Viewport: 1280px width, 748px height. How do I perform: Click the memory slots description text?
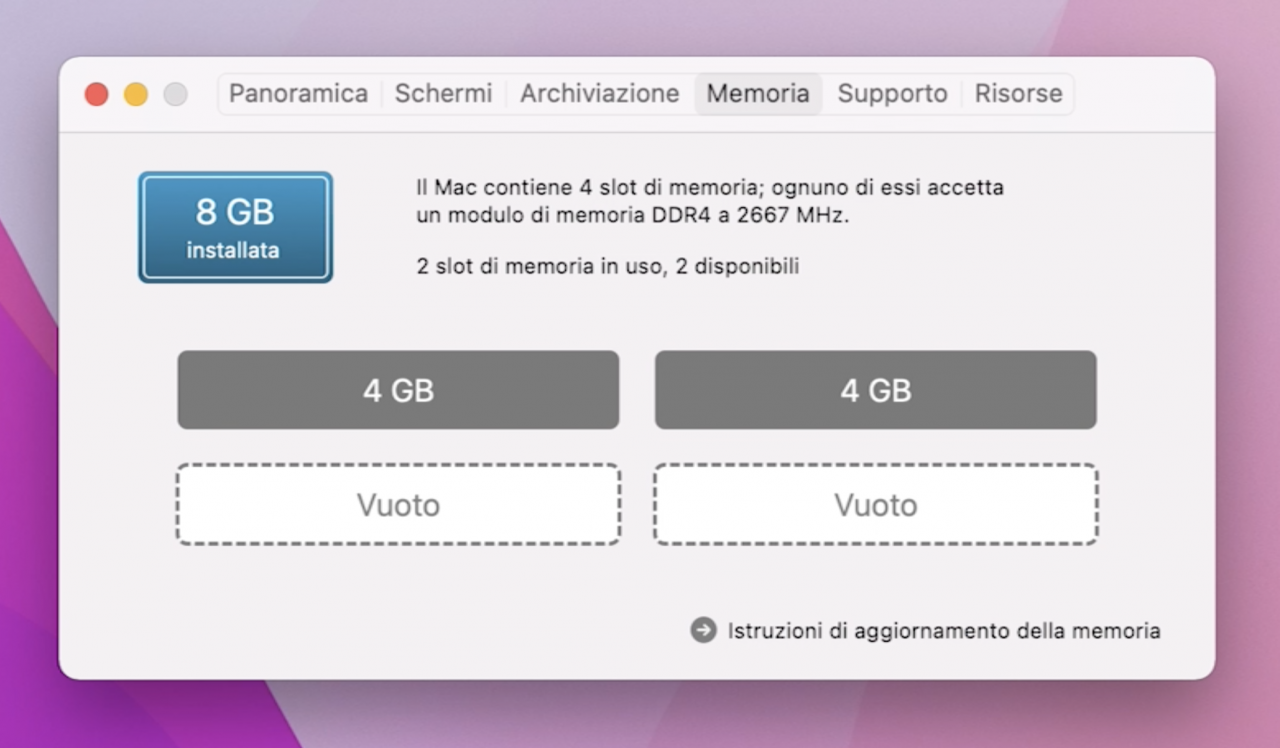[710, 201]
